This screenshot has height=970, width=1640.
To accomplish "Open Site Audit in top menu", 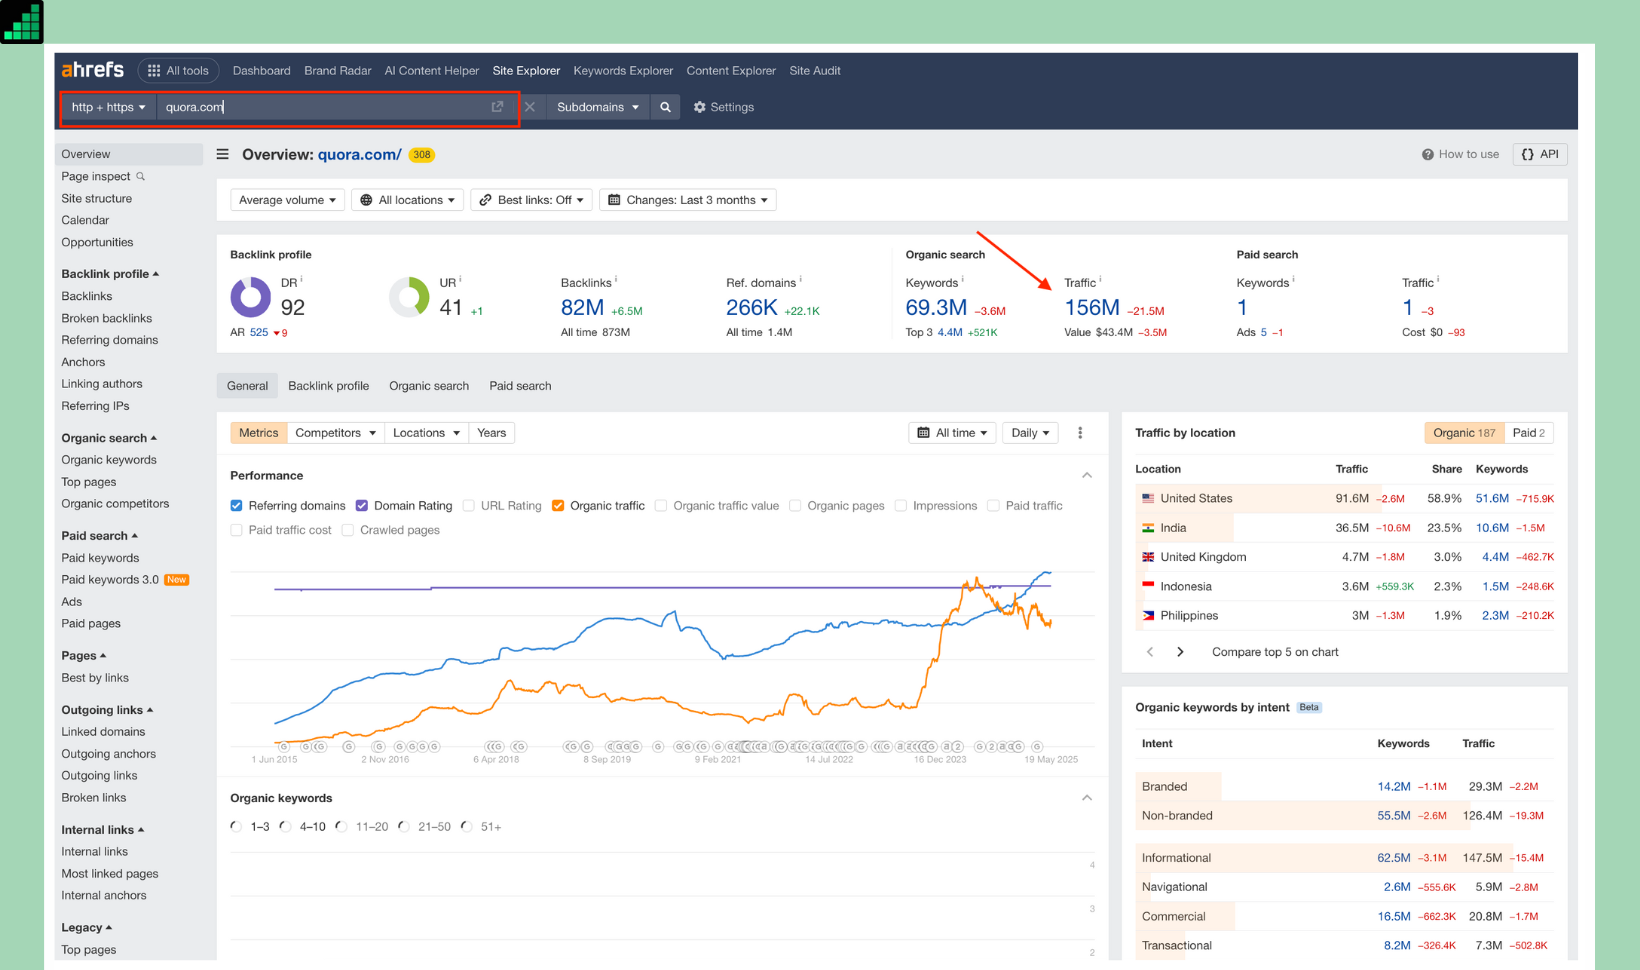I will pyautogui.click(x=815, y=71).
